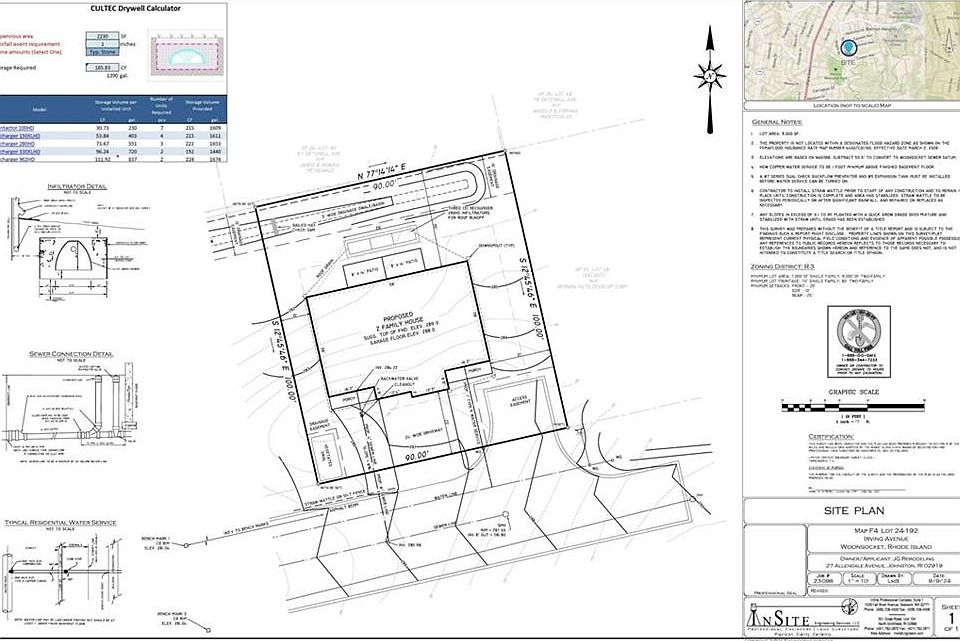Open the Typ. Stone selection cell
The image size is (960, 641).
coord(102,52)
